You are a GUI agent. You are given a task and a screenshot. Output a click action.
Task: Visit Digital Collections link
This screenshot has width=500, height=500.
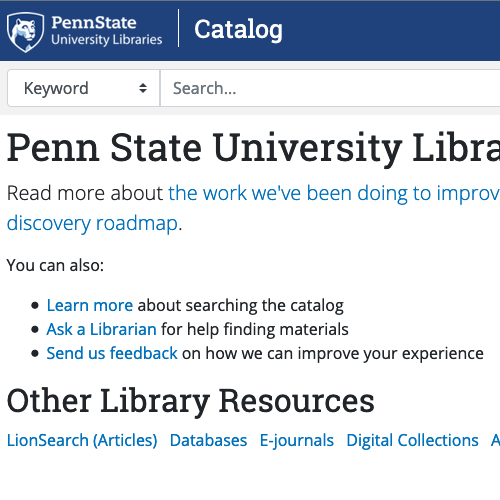[x=412, y=440]
